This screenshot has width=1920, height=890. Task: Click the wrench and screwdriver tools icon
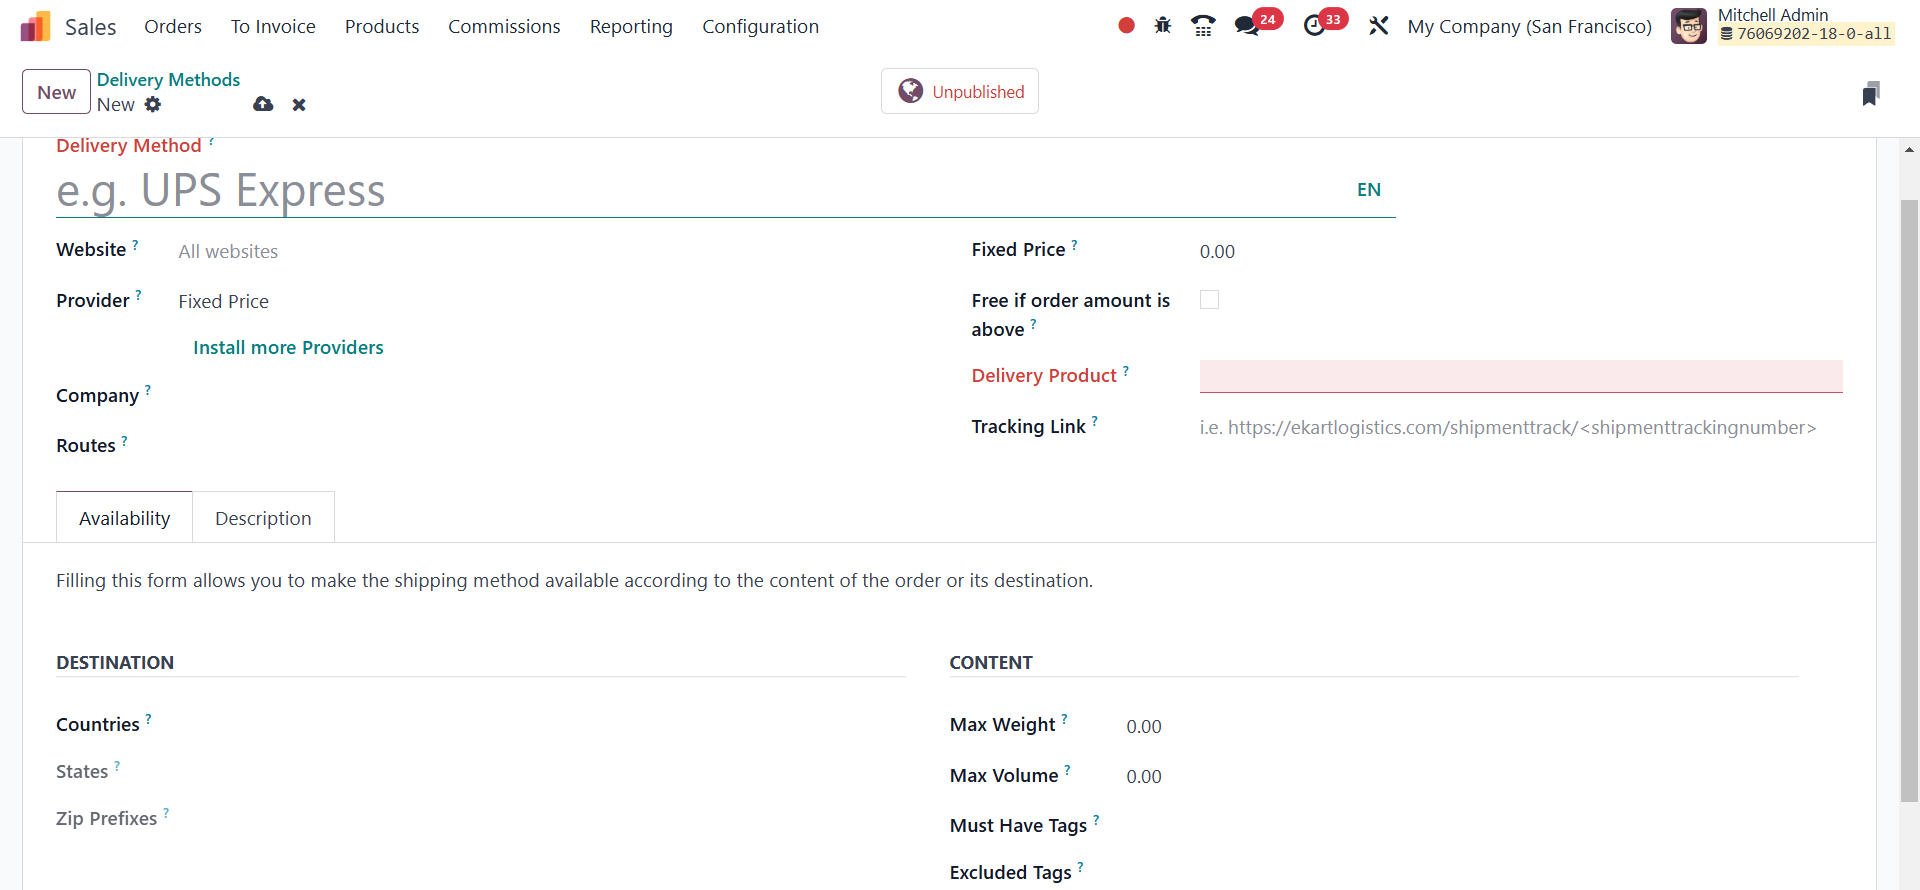tap(1379, 26)
